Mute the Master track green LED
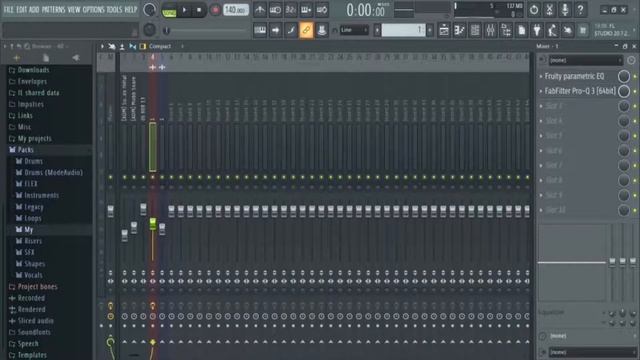The height and width of the screenshot is (360, 640). click(111, 177)
